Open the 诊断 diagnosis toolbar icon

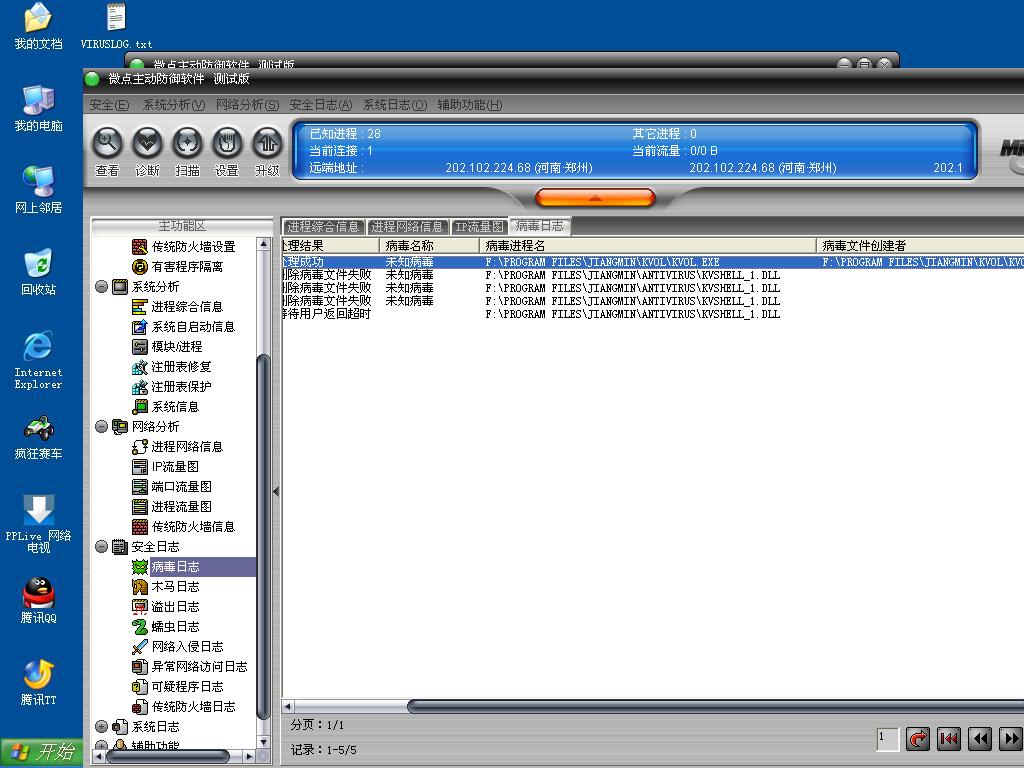point(148,142)
